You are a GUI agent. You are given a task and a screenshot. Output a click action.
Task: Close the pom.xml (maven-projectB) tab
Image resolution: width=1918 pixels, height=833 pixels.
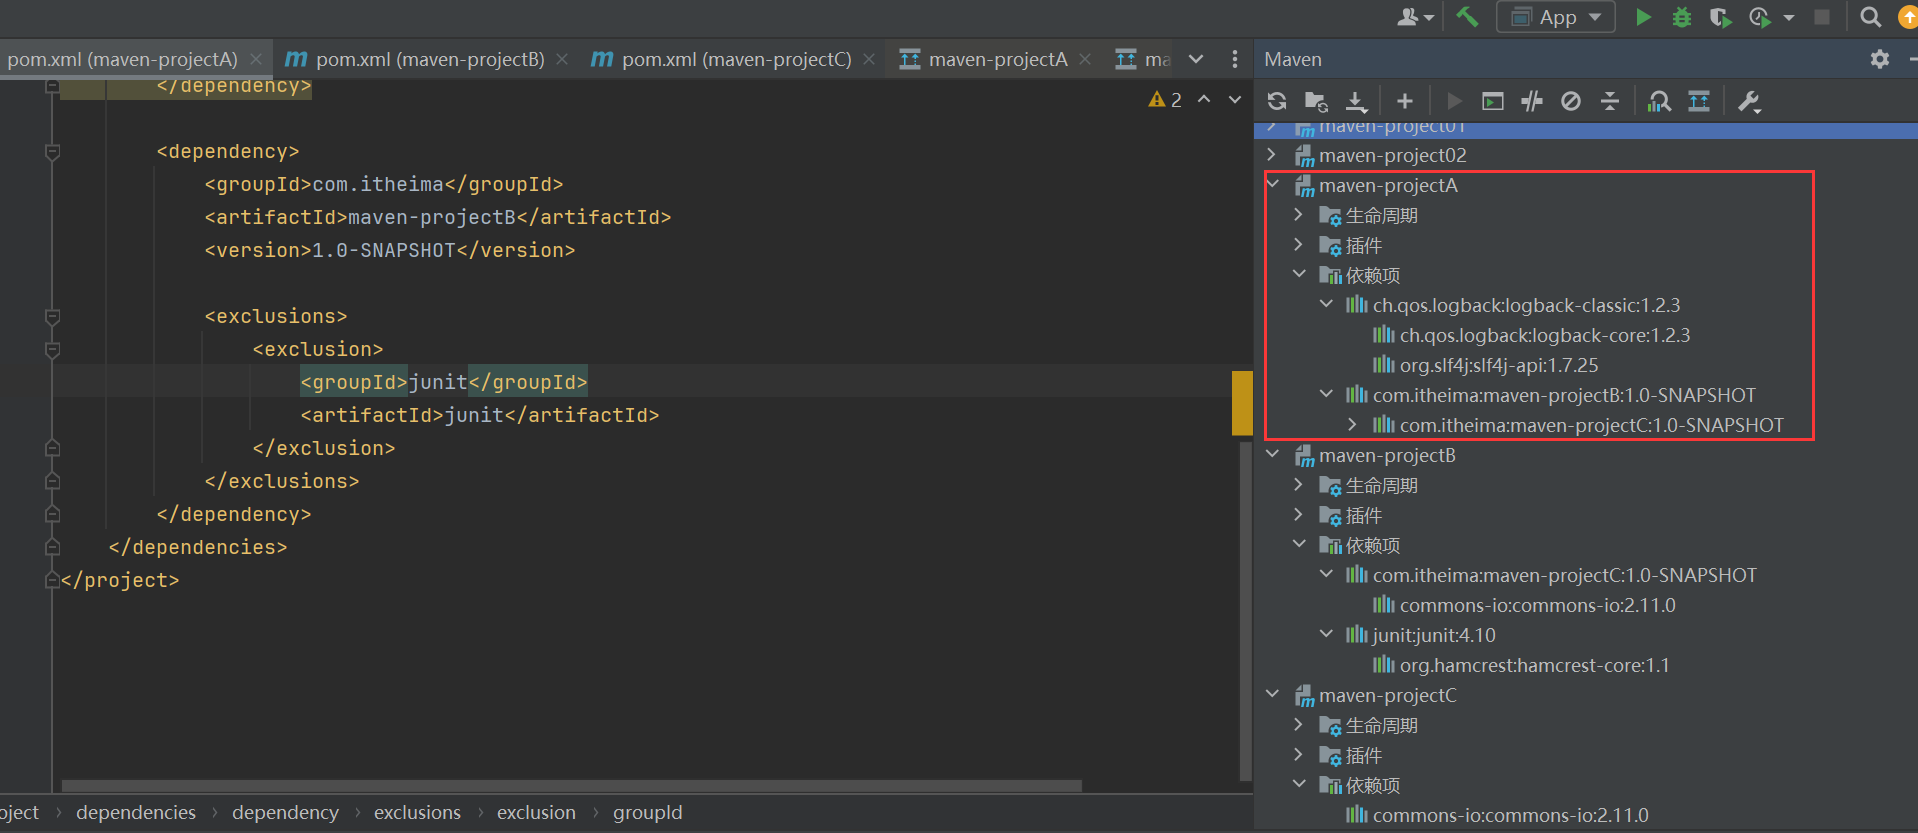[x=562, y=59]
